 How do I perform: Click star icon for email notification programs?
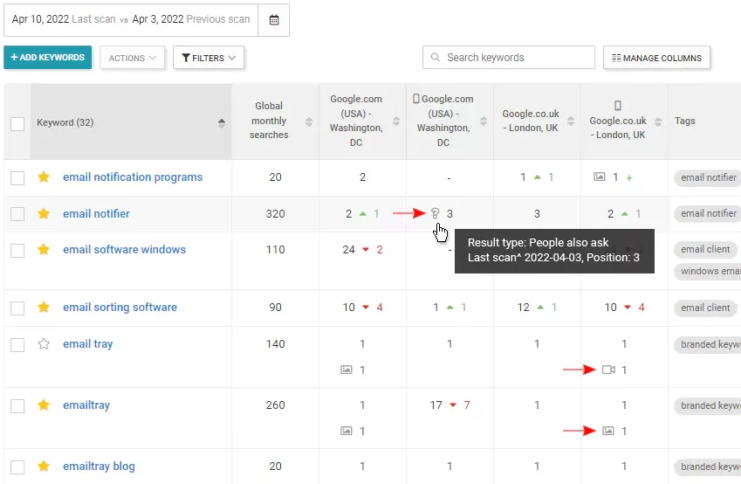[43, 177]
